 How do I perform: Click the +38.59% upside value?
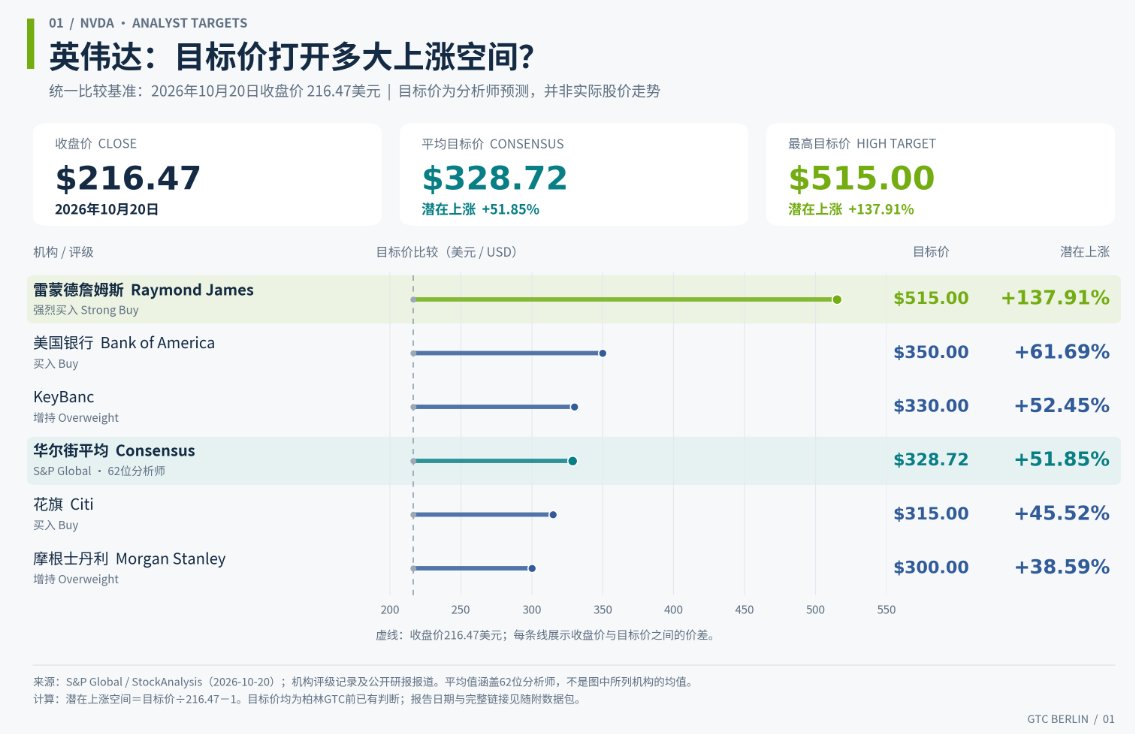(1062, 567)
